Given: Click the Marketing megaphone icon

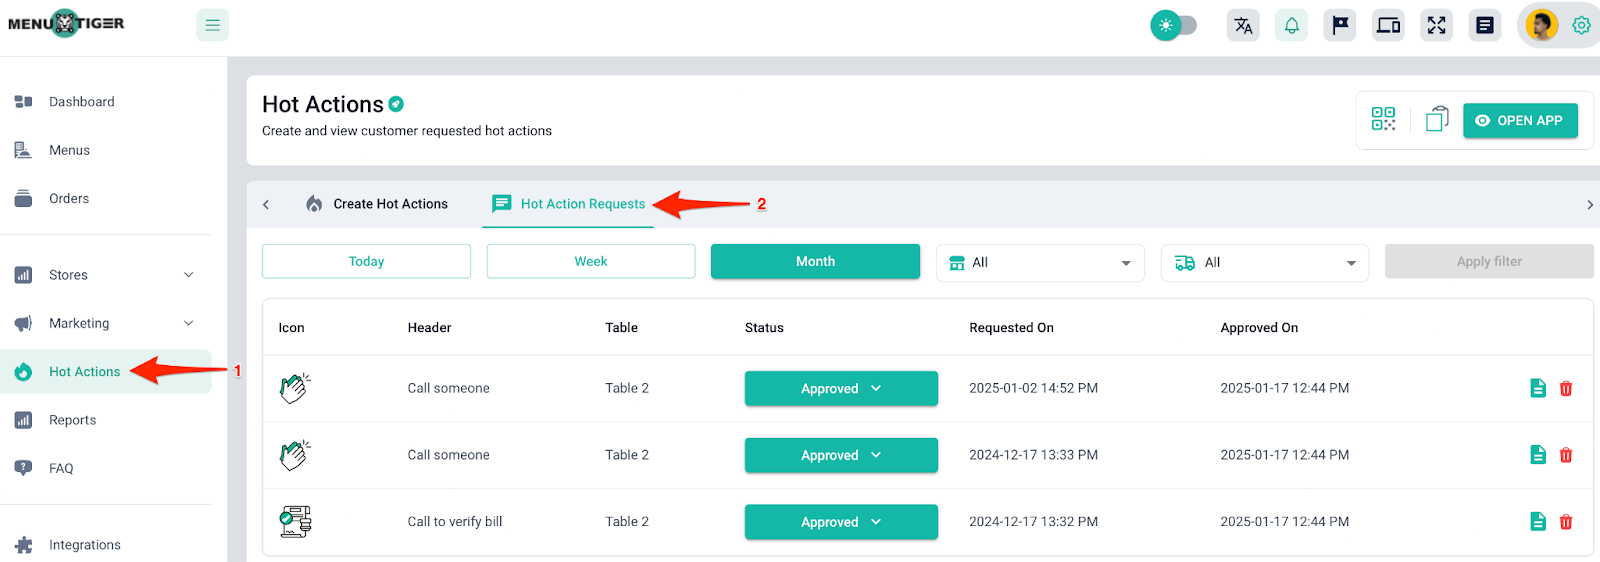Looking at the screenshot, I should point(23,323).
